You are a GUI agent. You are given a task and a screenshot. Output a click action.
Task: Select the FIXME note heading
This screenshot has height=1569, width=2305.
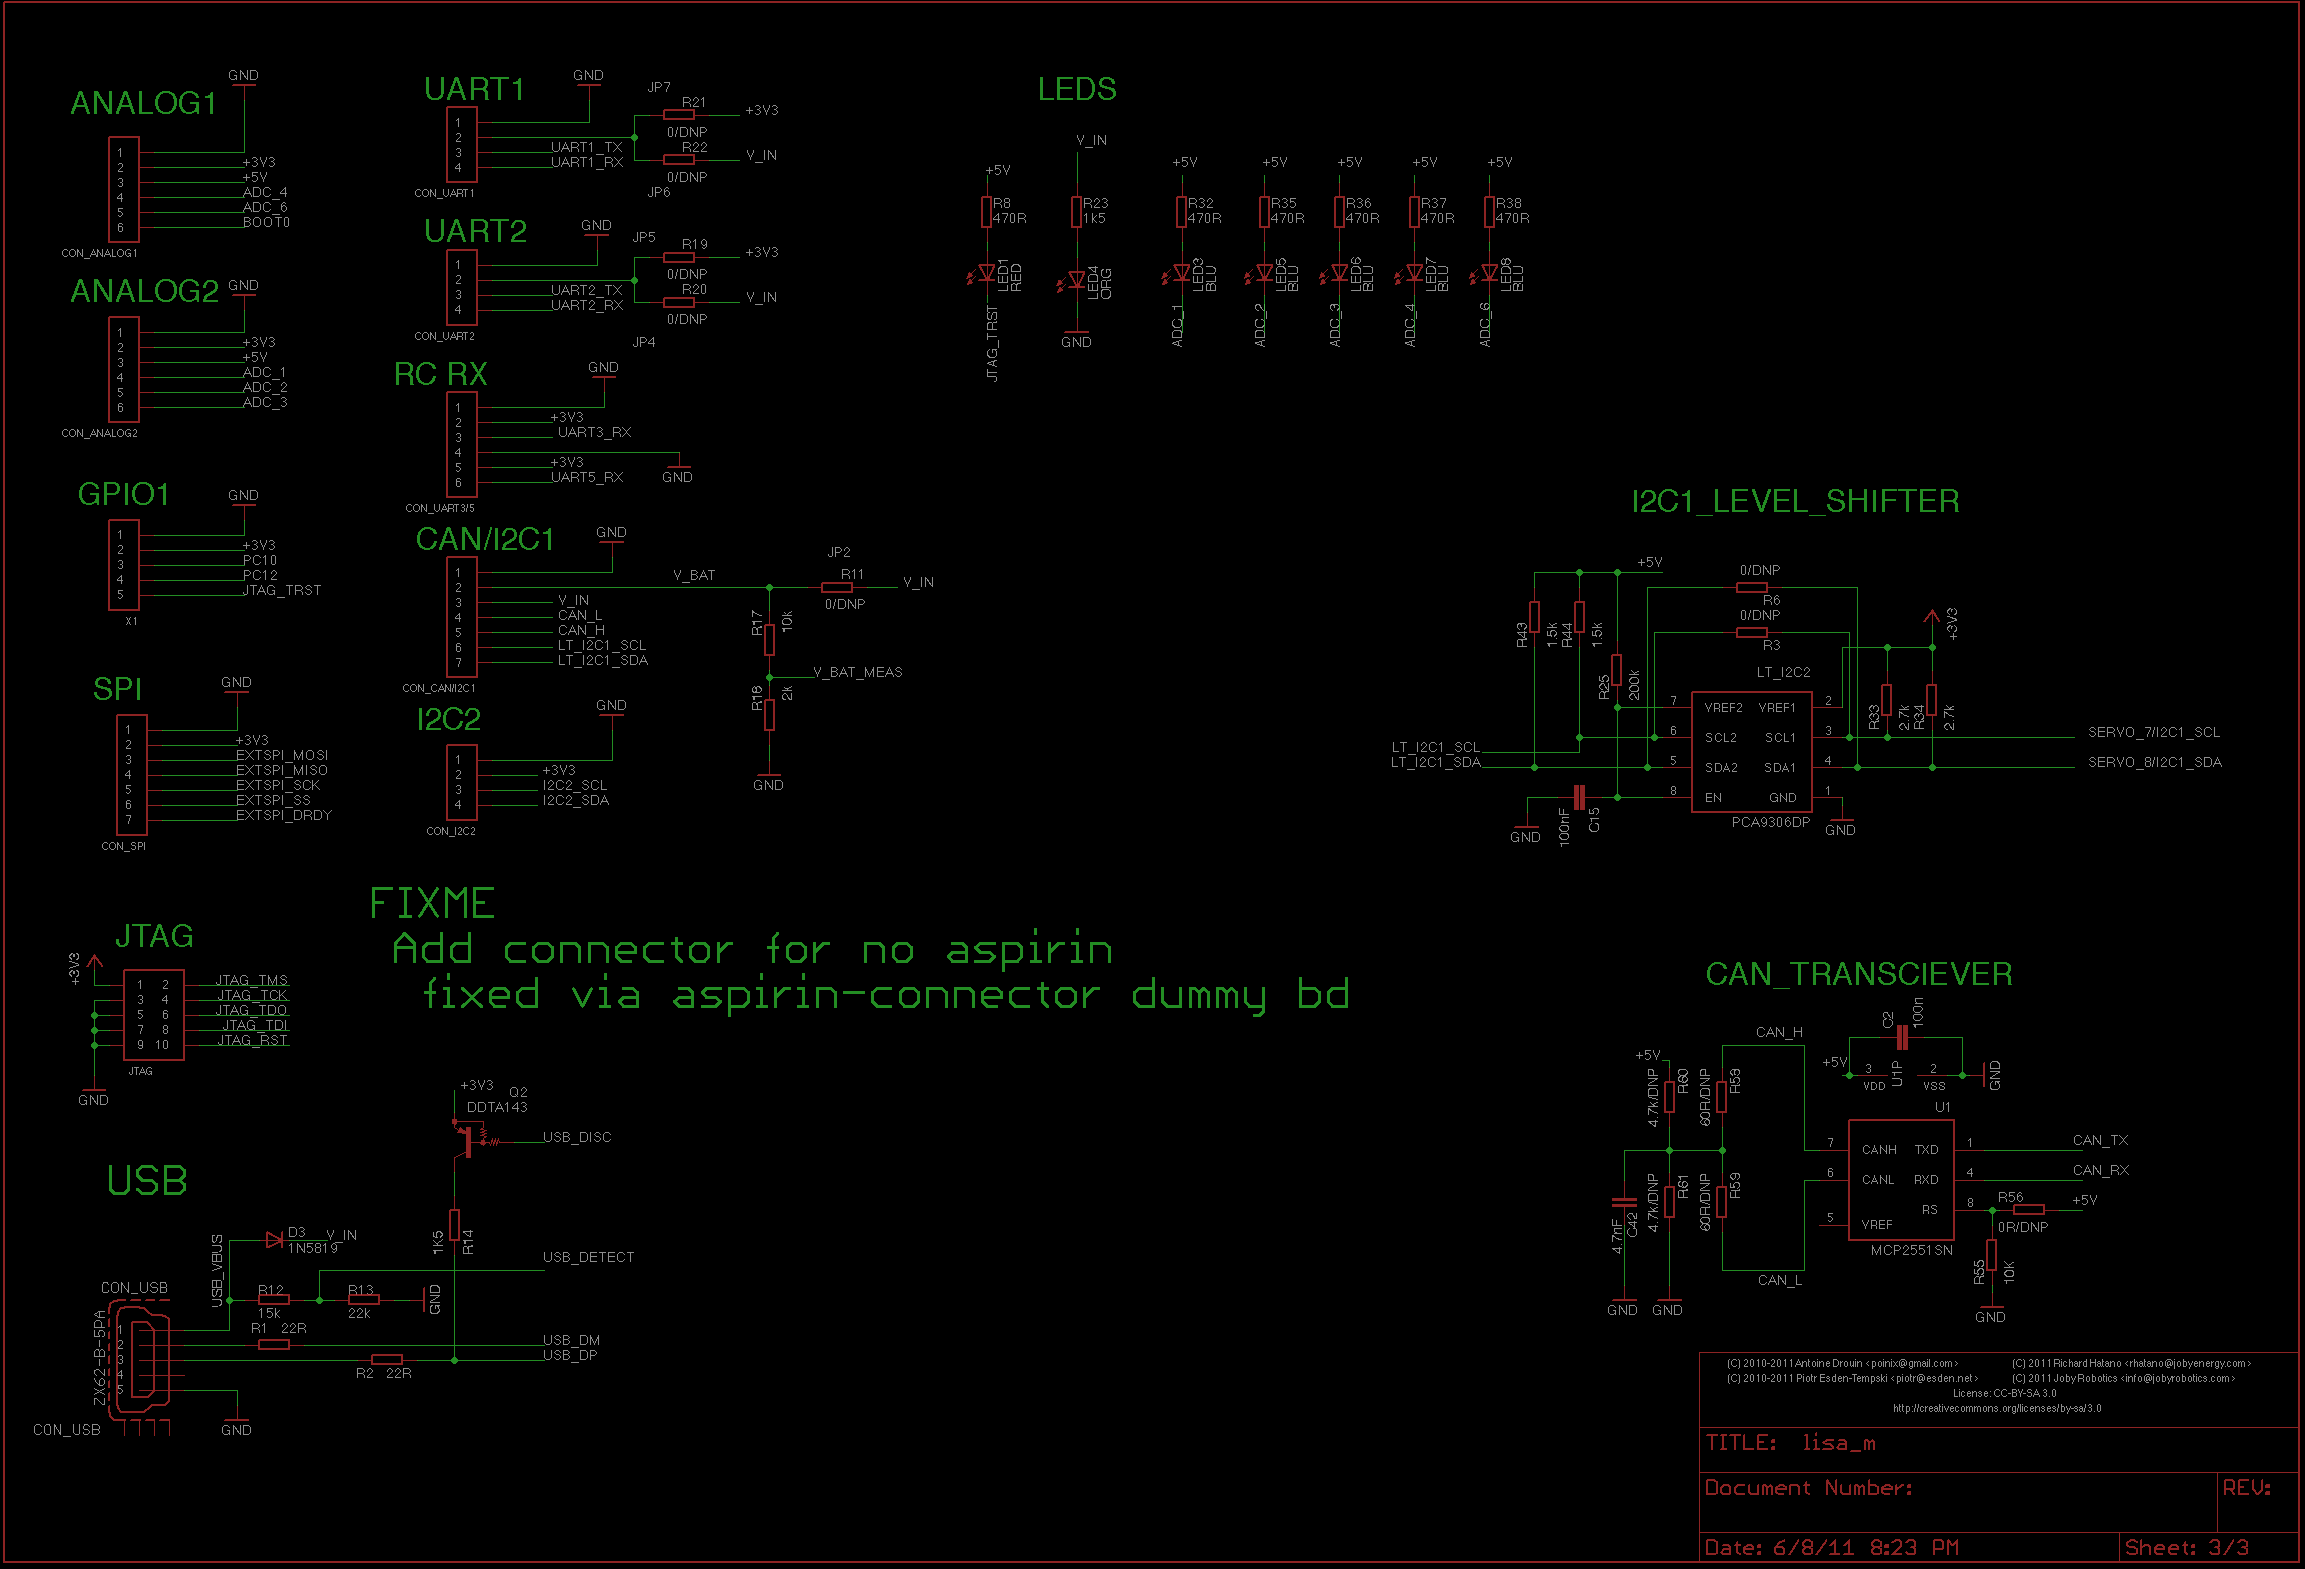pos(432,904)
